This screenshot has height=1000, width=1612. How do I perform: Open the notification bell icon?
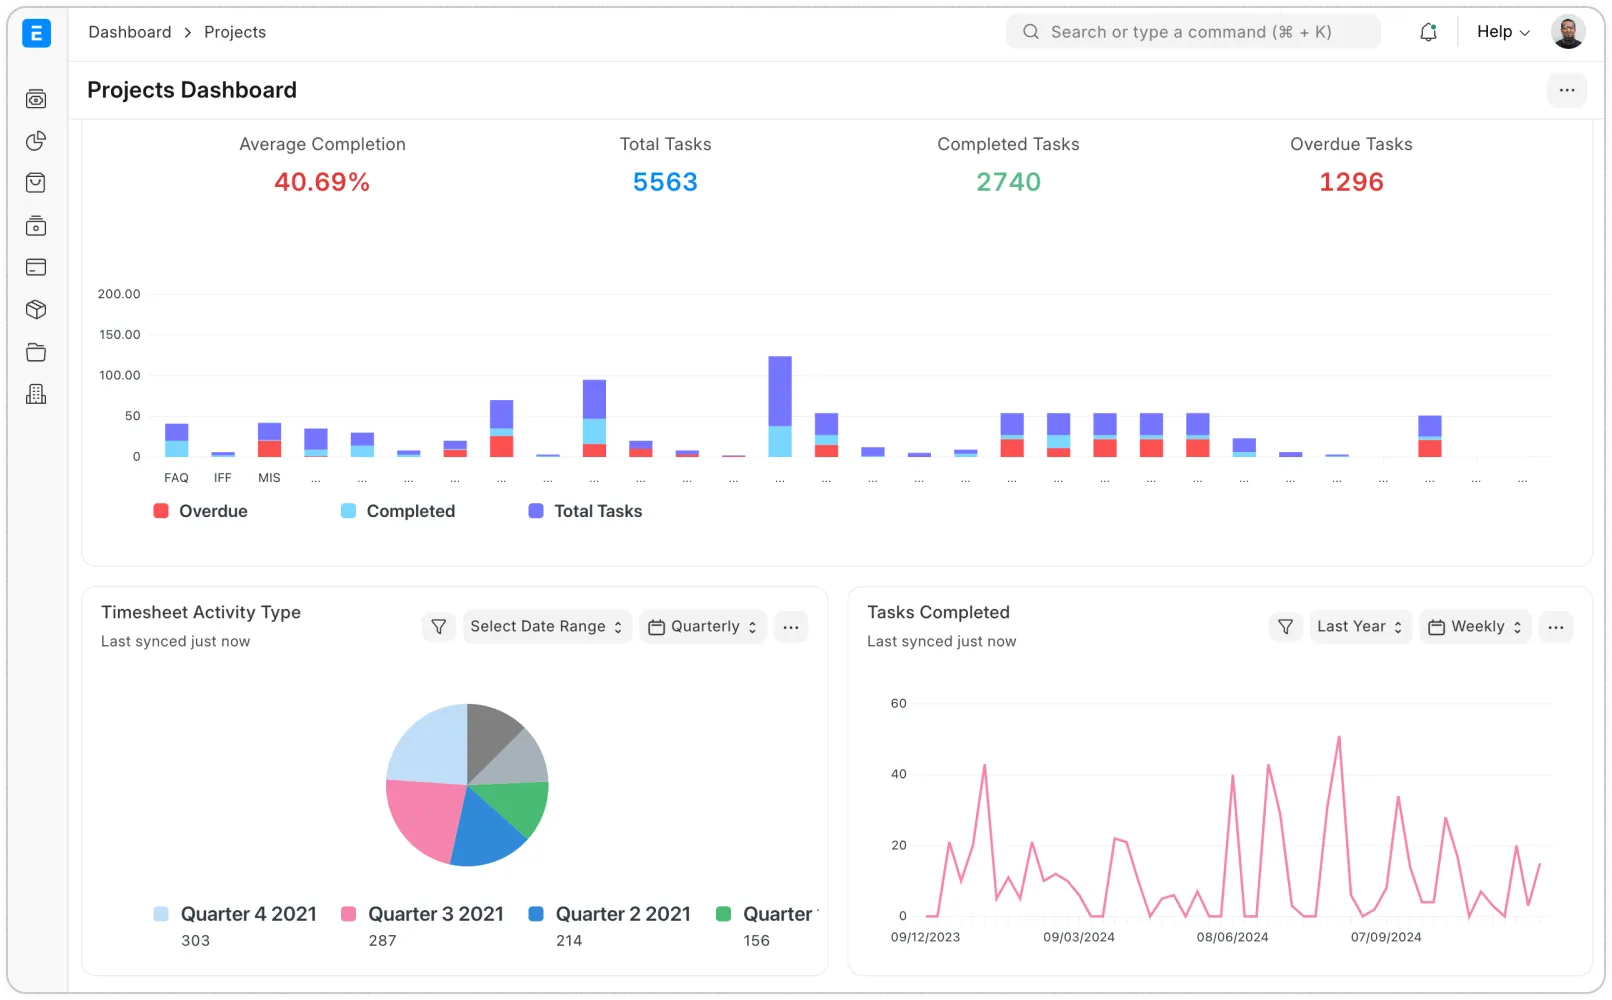click(1428, 31)
